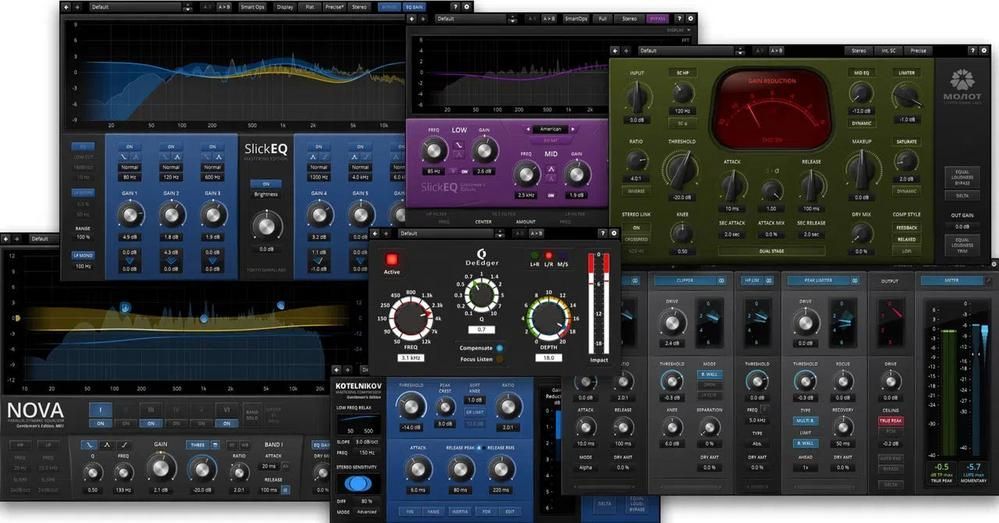Select L/R channel mode in DeEdger

click(x=549, y=256)
